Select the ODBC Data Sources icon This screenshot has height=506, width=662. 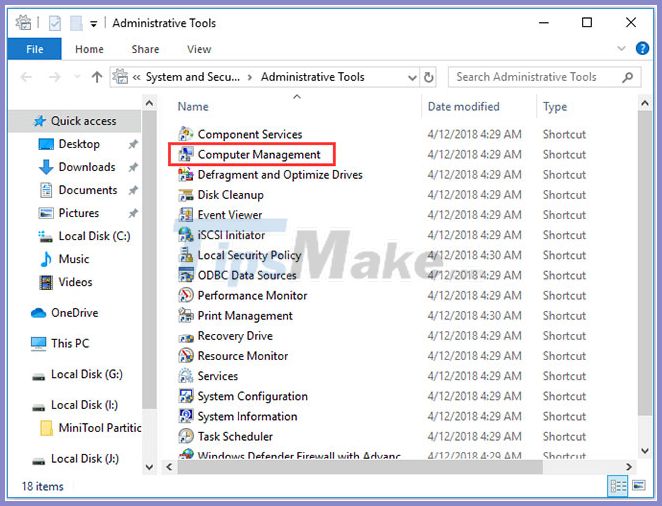point(186,275)
